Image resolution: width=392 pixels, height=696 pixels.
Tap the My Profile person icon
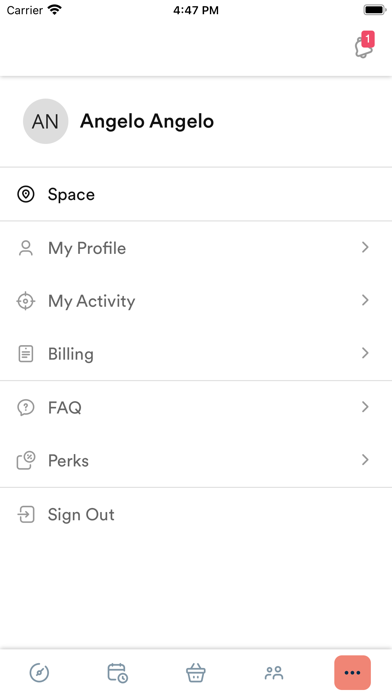click(26, 248)
